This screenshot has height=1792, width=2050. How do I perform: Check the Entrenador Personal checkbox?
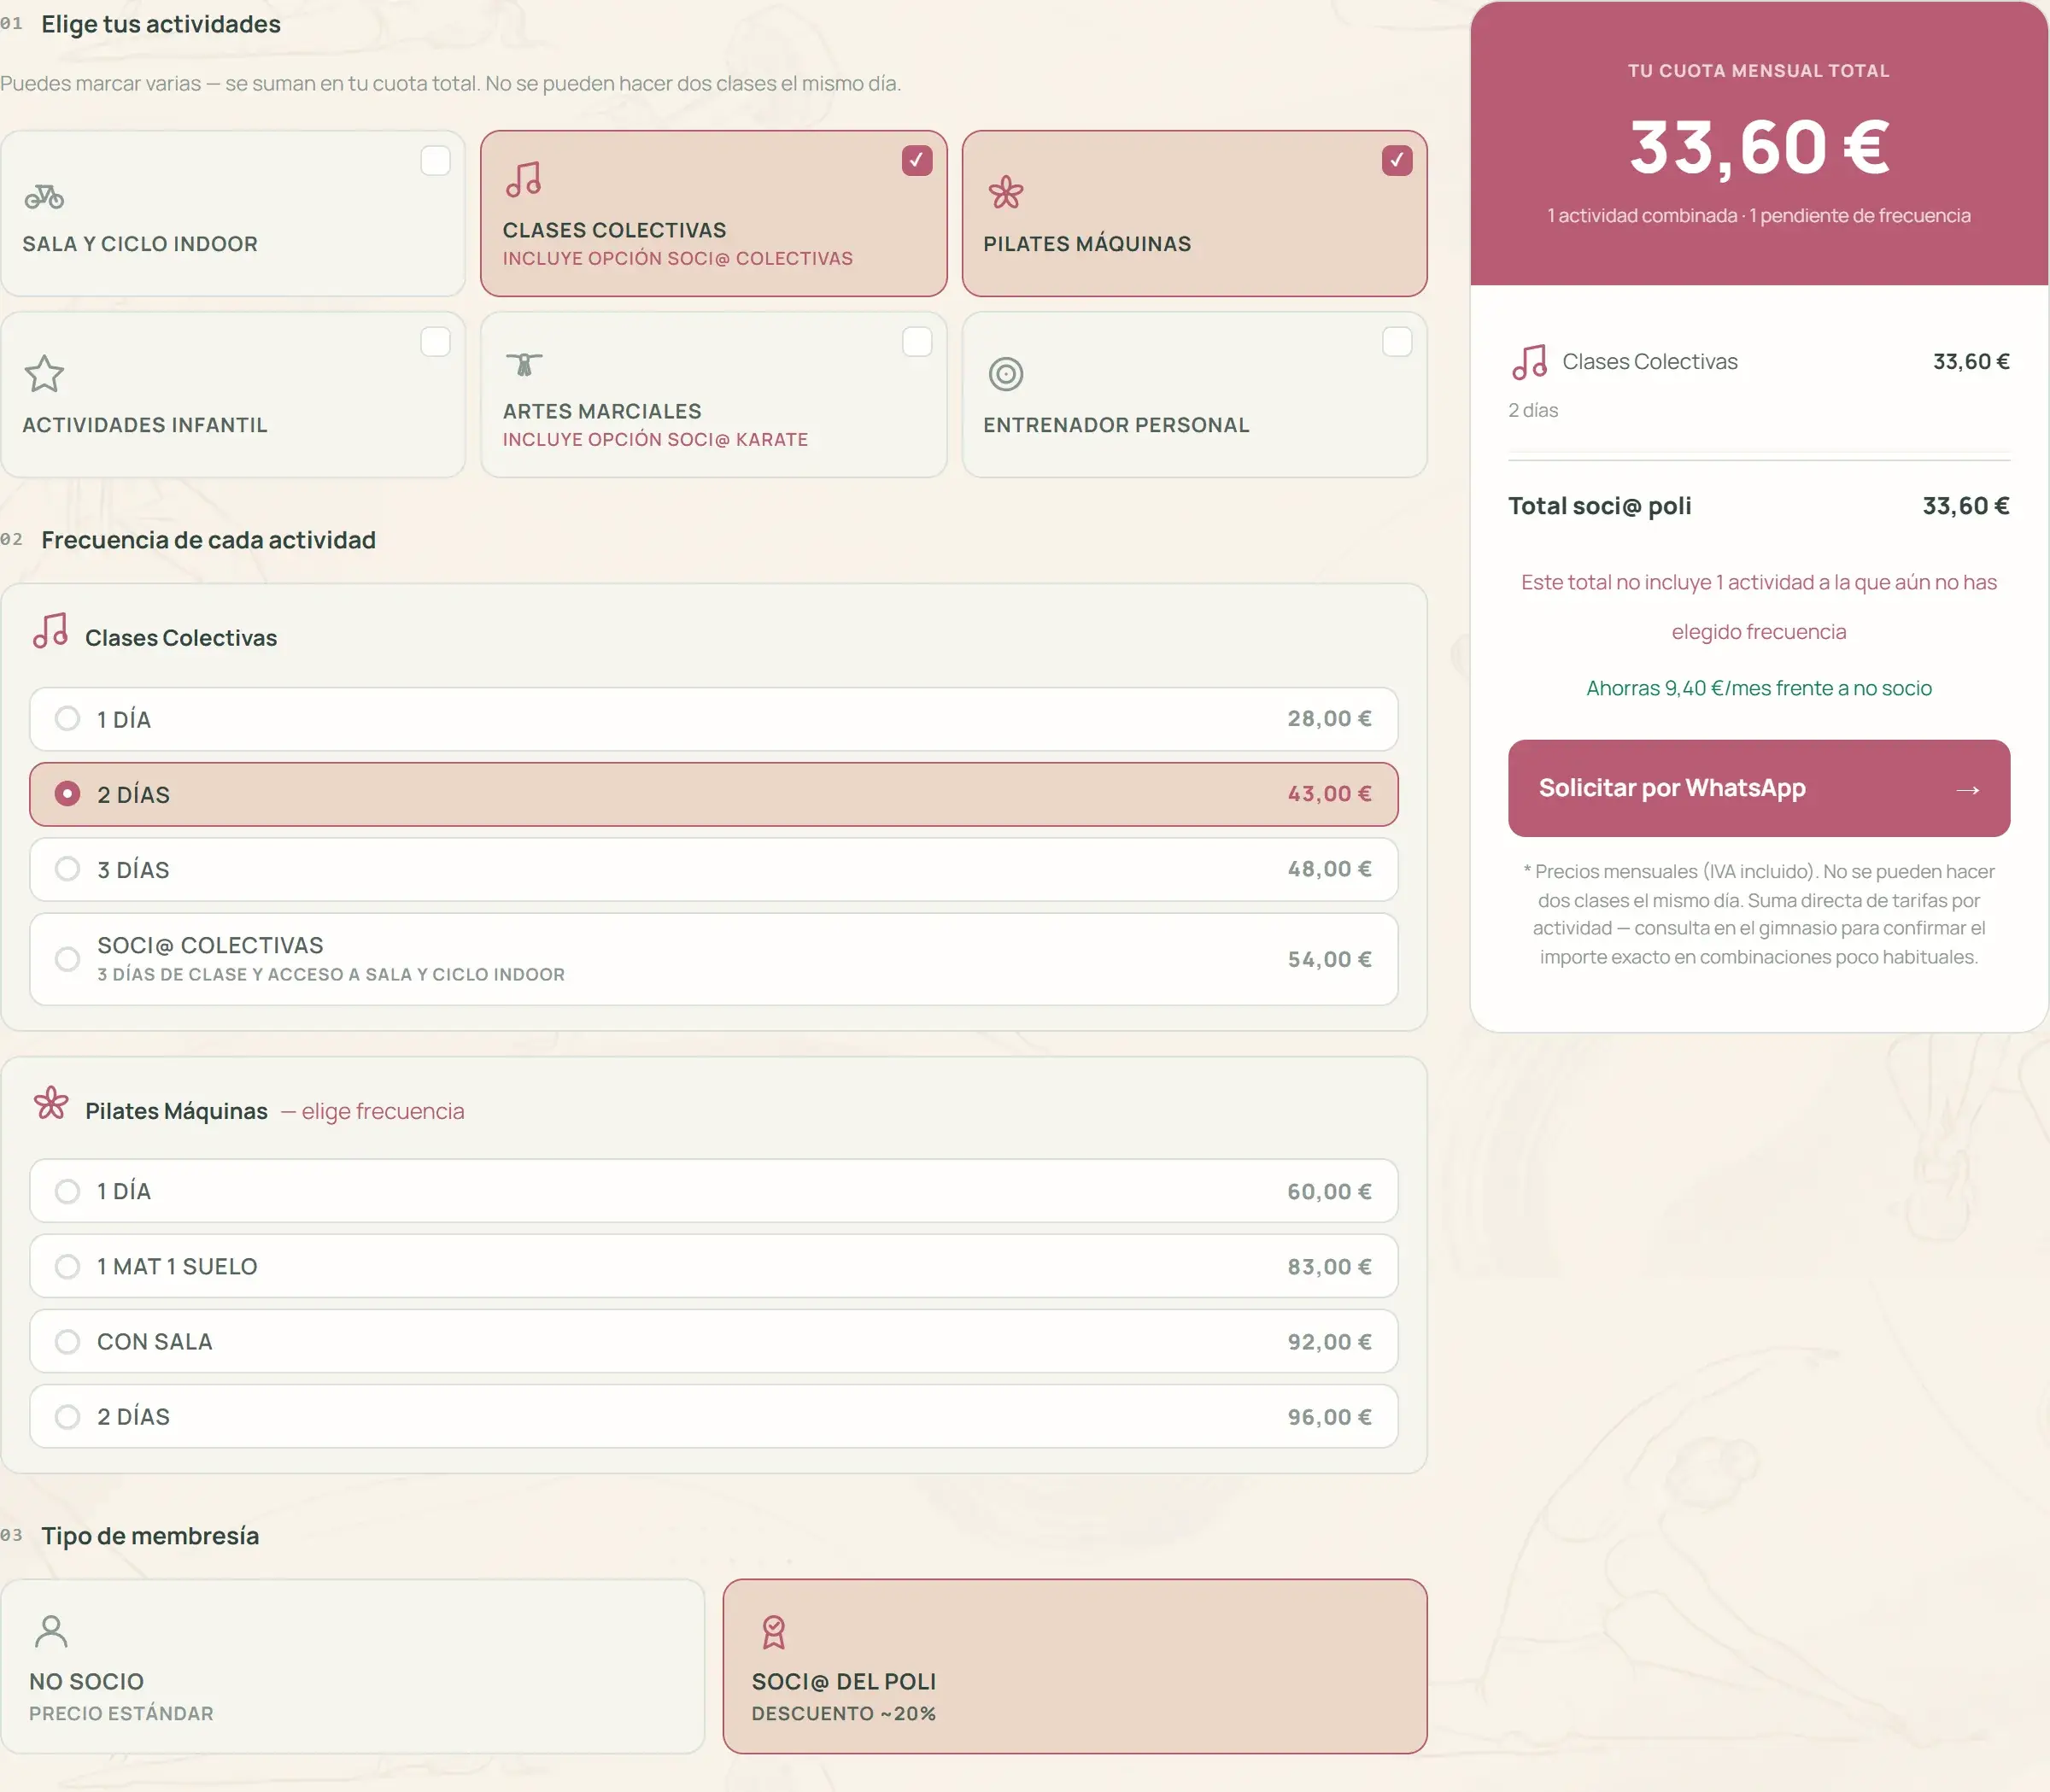pyautogui.click(x=1396, y=341)
